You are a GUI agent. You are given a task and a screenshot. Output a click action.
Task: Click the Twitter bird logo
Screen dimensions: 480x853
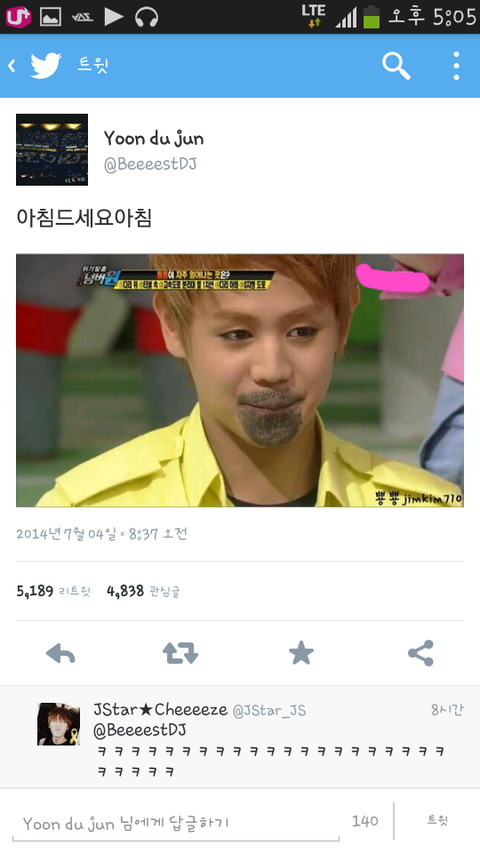pos(46,66)
